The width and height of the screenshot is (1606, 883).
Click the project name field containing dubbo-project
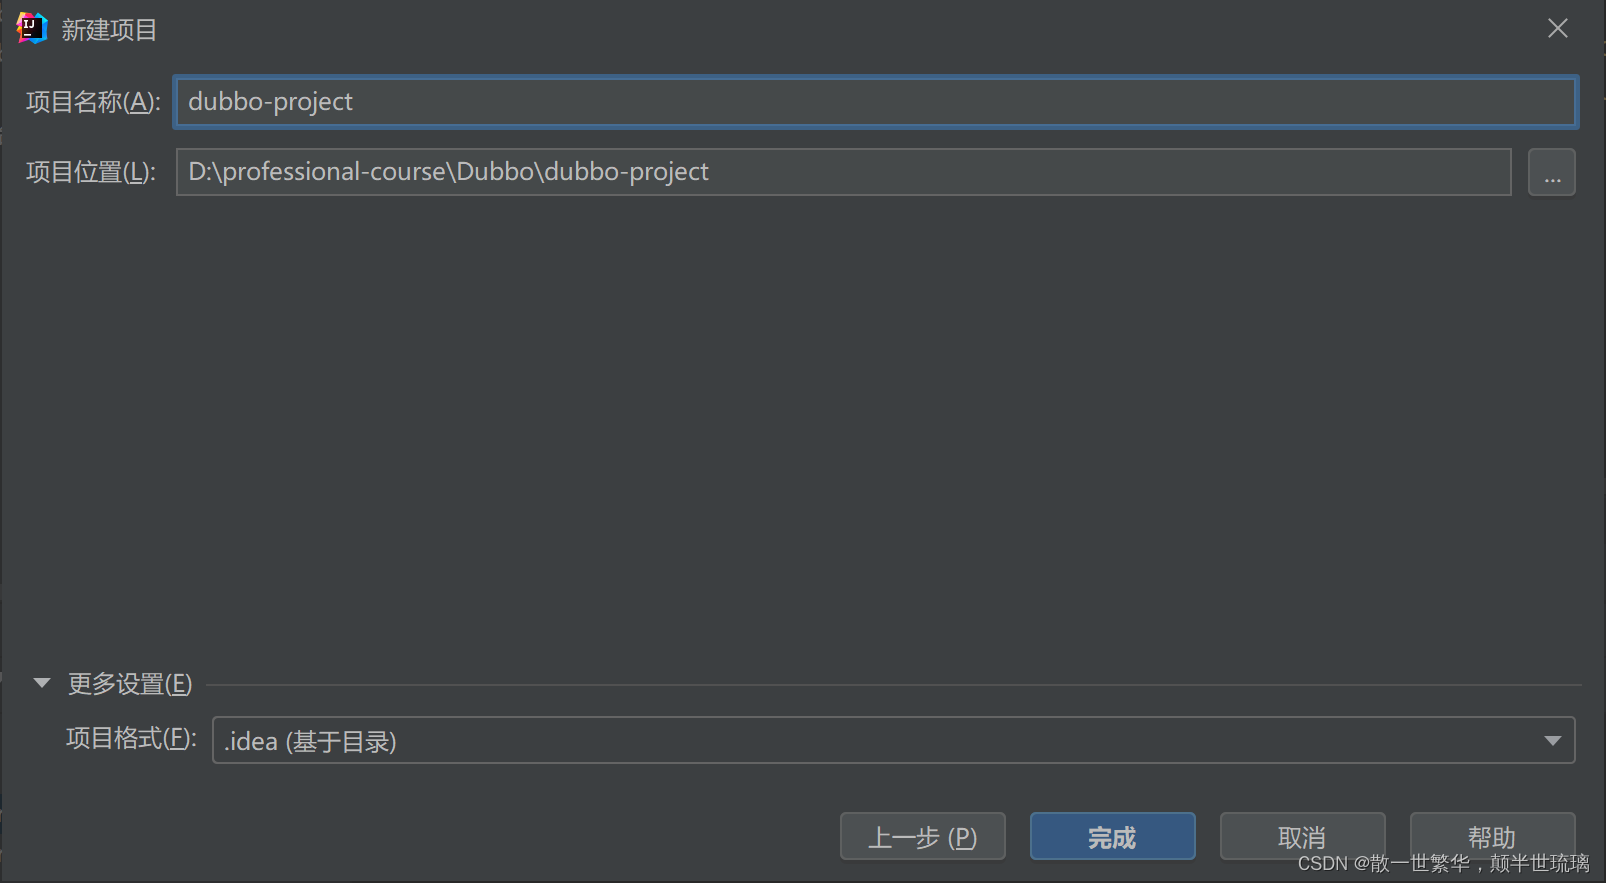pyautogui.click(x=876, y=102)
